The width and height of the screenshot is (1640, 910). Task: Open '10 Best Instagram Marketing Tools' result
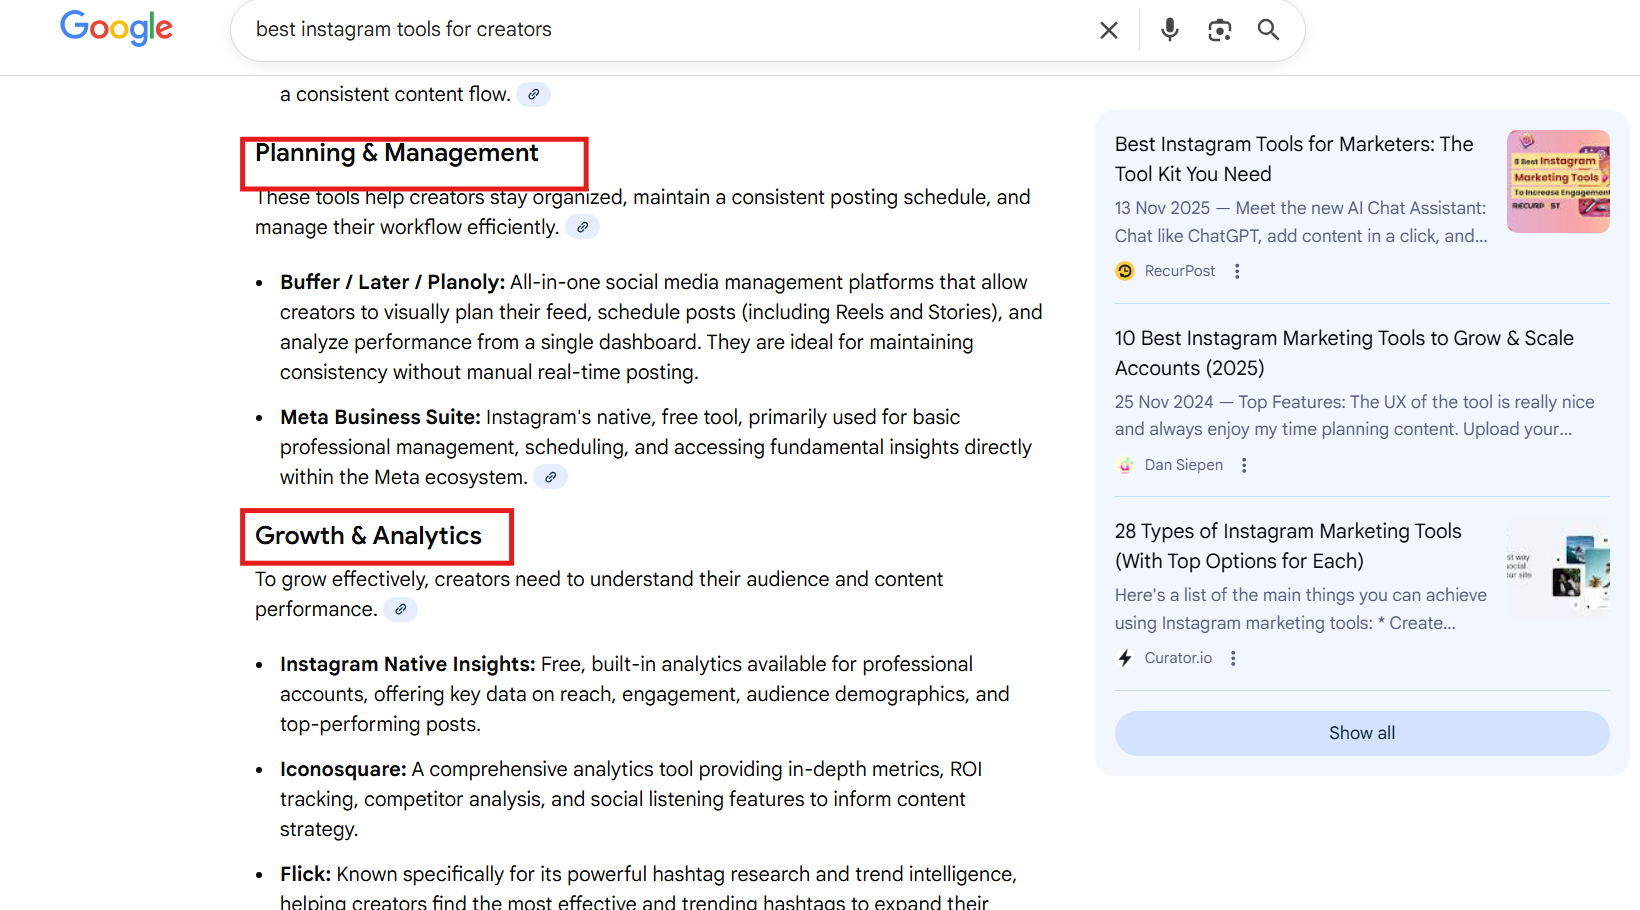click(1343, 353)
